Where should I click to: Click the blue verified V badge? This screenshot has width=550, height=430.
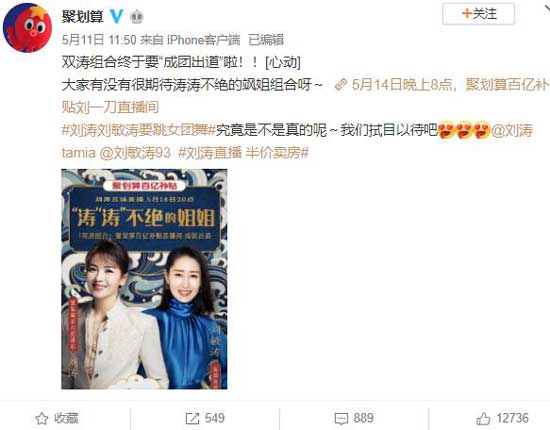[116, 16]
